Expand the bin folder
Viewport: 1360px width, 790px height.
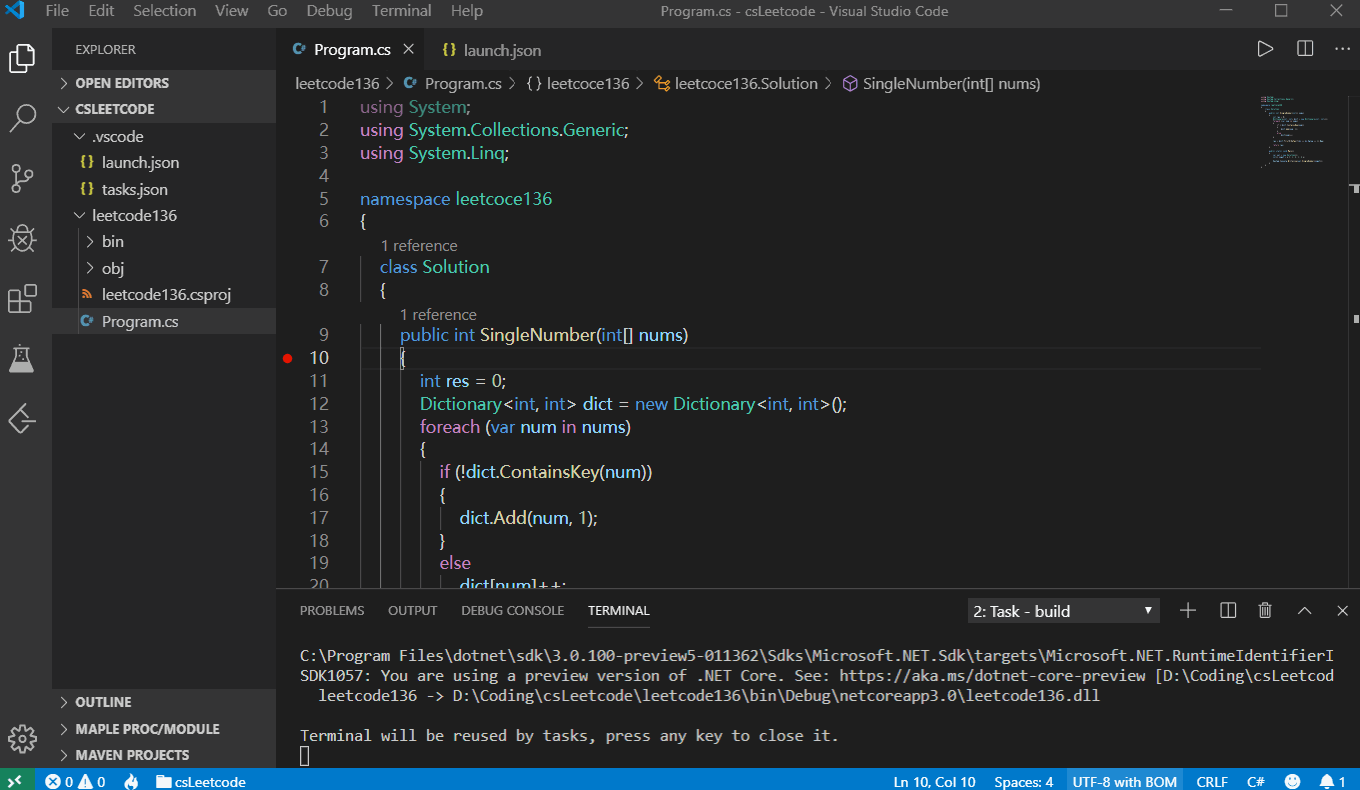[x=112, y=241]
